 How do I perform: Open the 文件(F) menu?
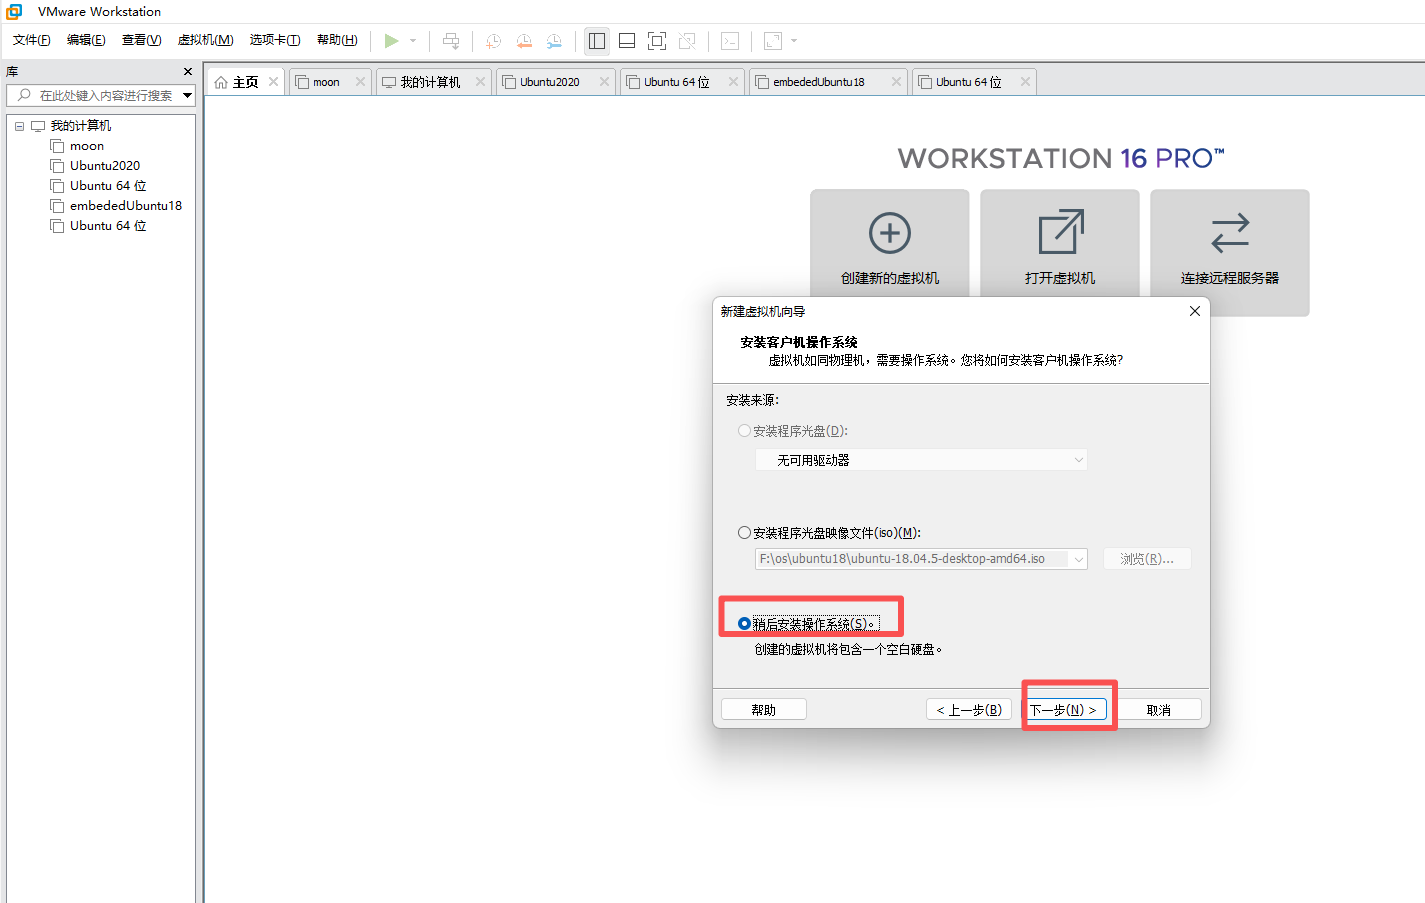[32, 40]
